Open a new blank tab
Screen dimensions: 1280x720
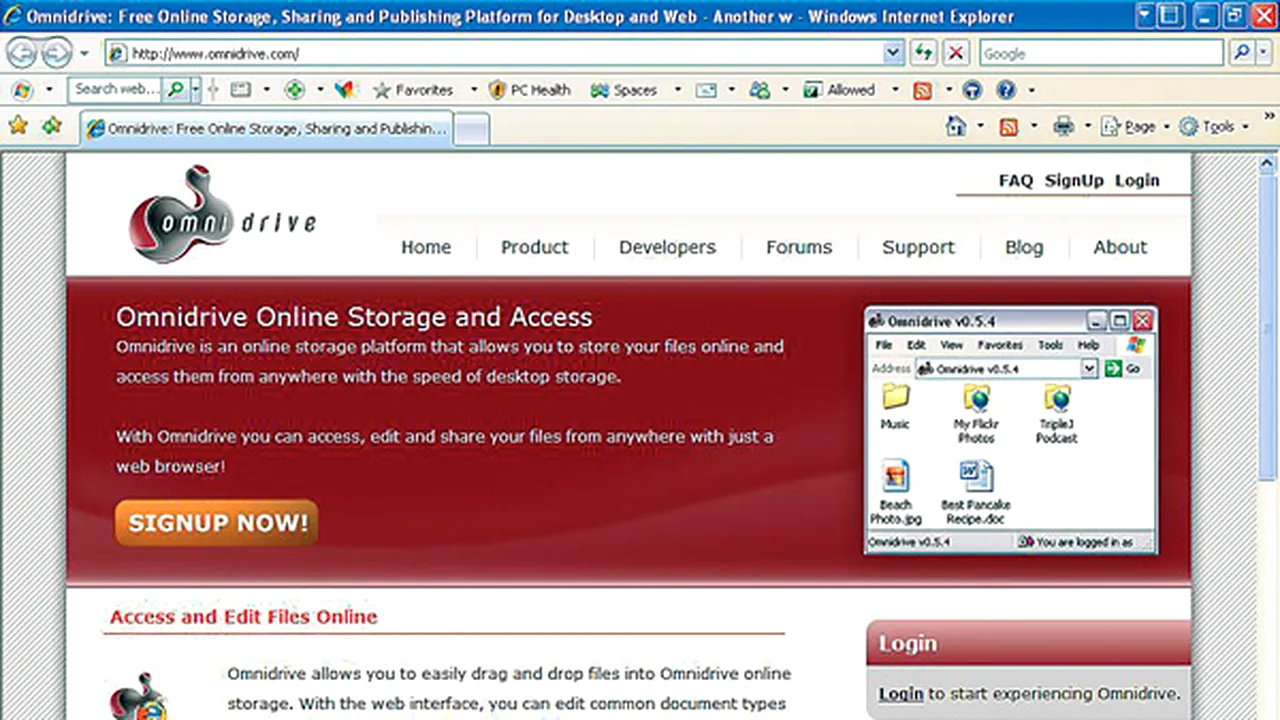472,129
